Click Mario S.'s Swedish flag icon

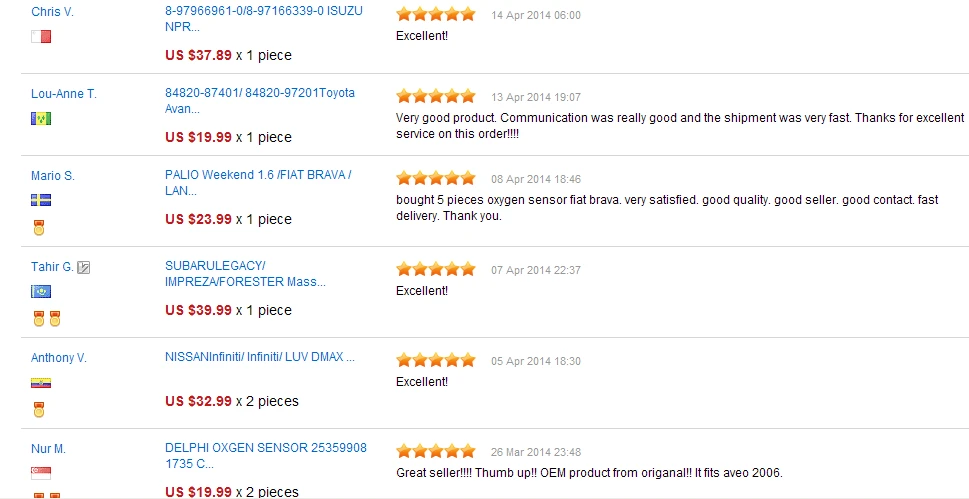[x=41, y=200]
